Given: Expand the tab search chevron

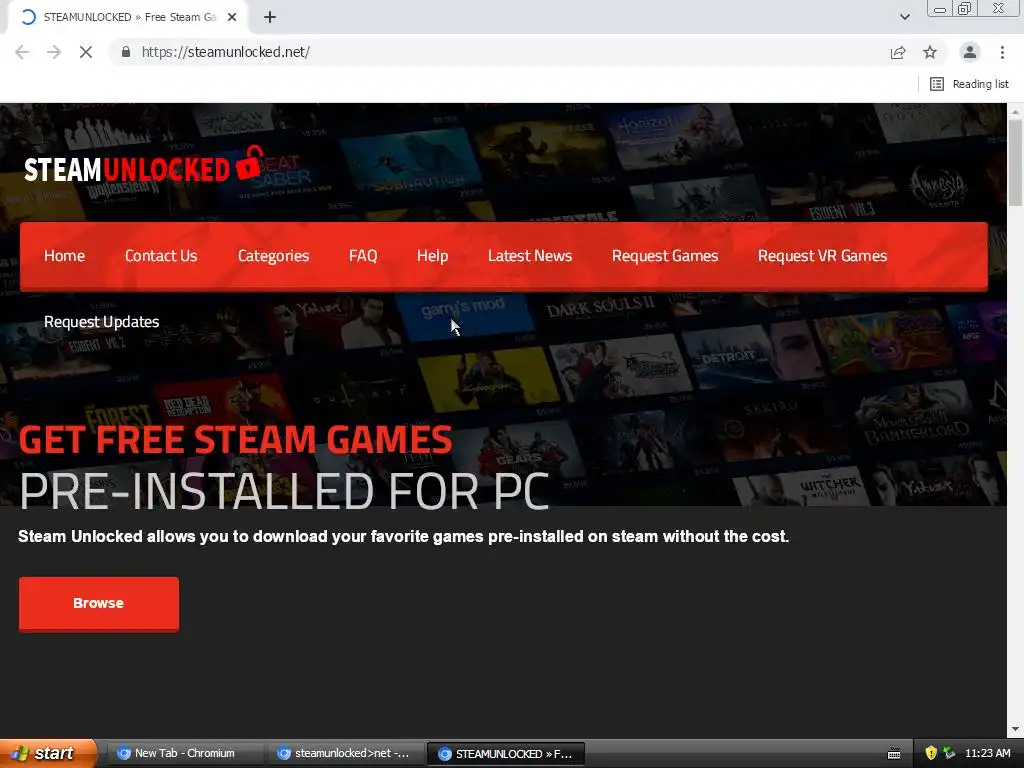Looking at the screenshot, I should pyautogui.click(x=904, y=17).
